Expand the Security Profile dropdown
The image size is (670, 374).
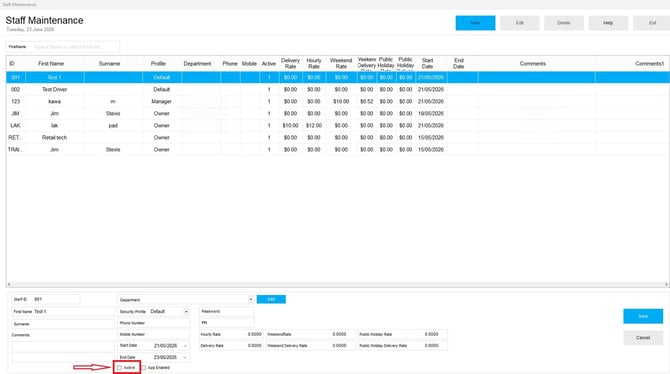coord(186,312)
